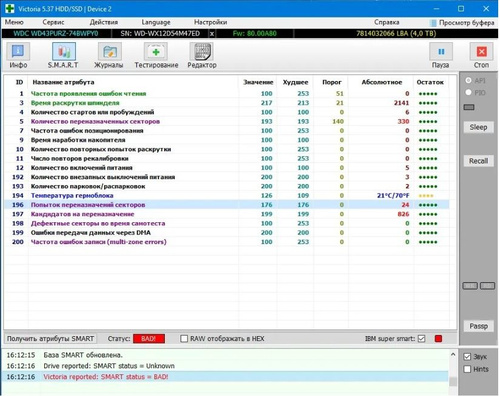Select row Частота проявления ошибок чтения

click(x=227, y=94)
